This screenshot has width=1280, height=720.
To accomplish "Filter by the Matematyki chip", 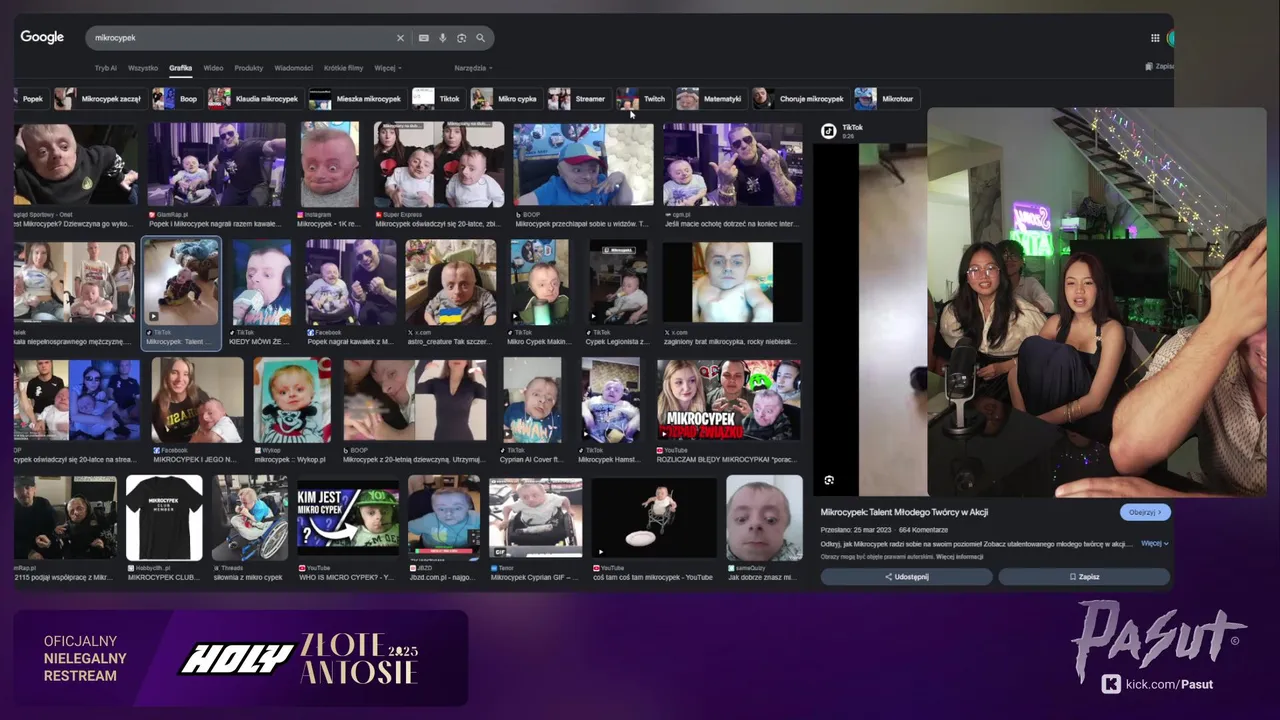I will [x=710, y=99].
